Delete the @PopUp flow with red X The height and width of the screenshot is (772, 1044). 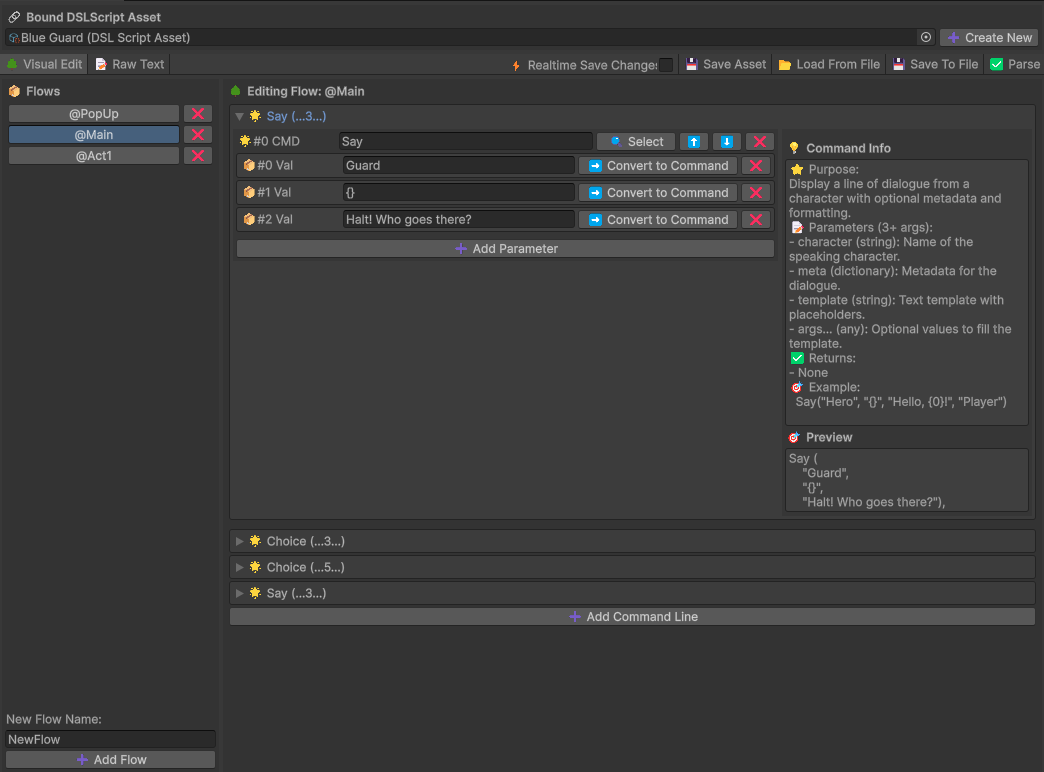click(x=198, y=114)
